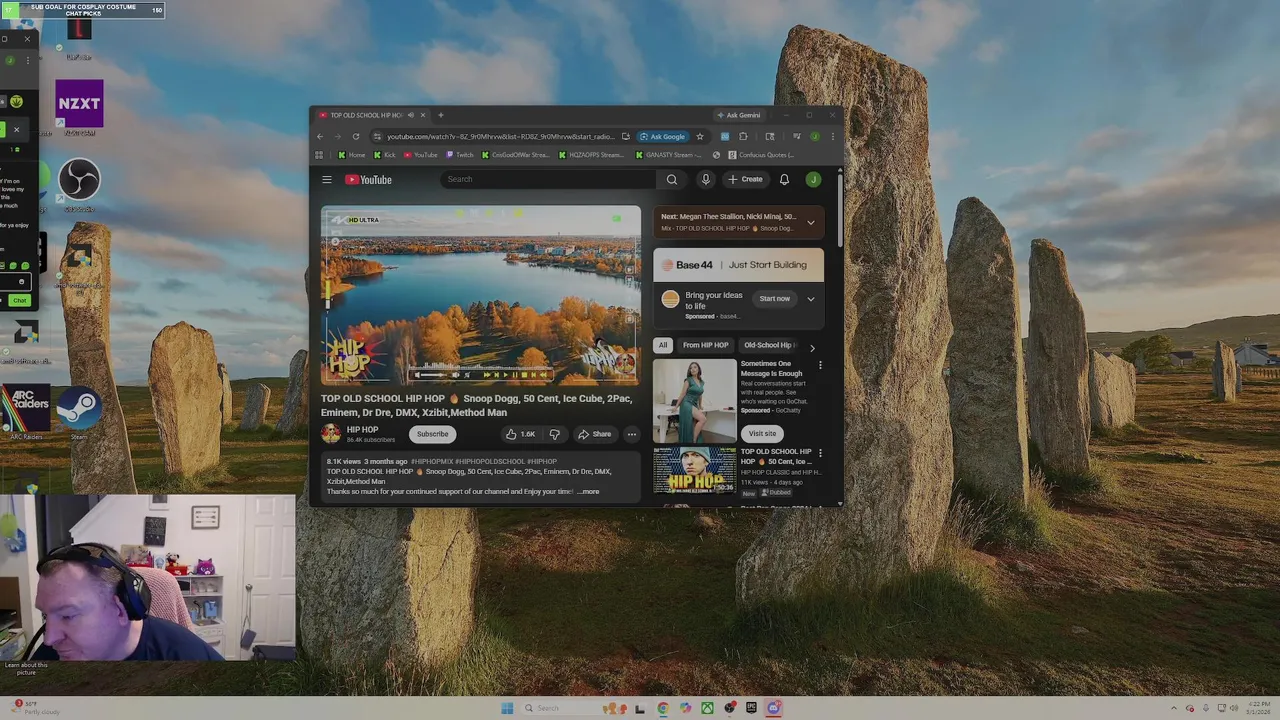Show more filter chips with arrow

(812, 346)
